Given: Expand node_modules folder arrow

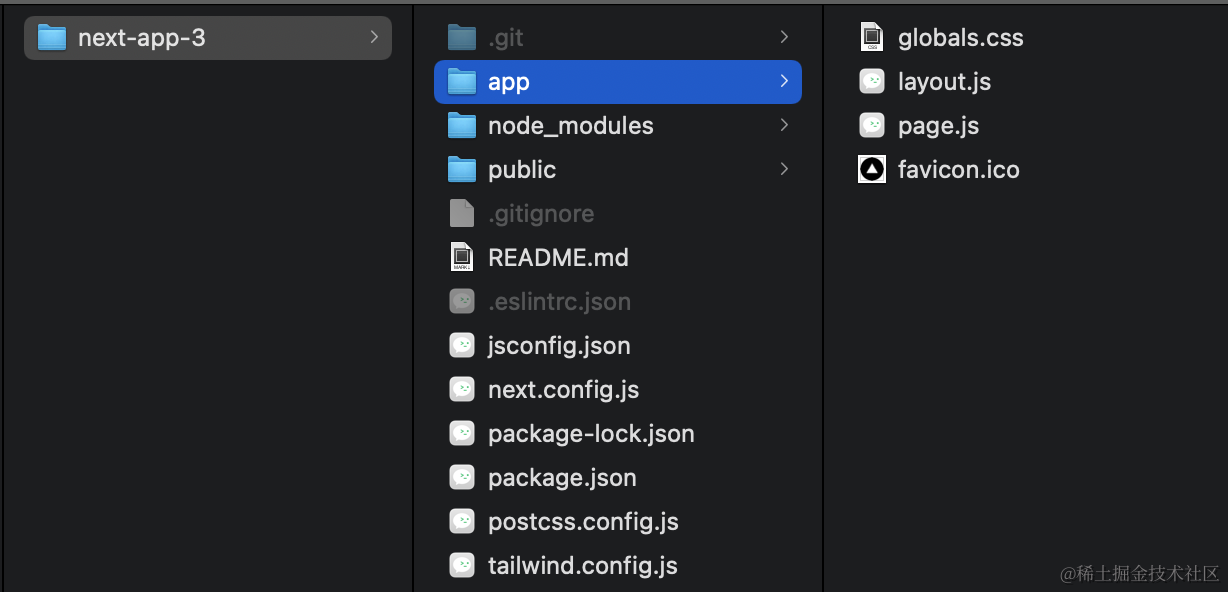Looking at the screenshot, I should (784, 126).
